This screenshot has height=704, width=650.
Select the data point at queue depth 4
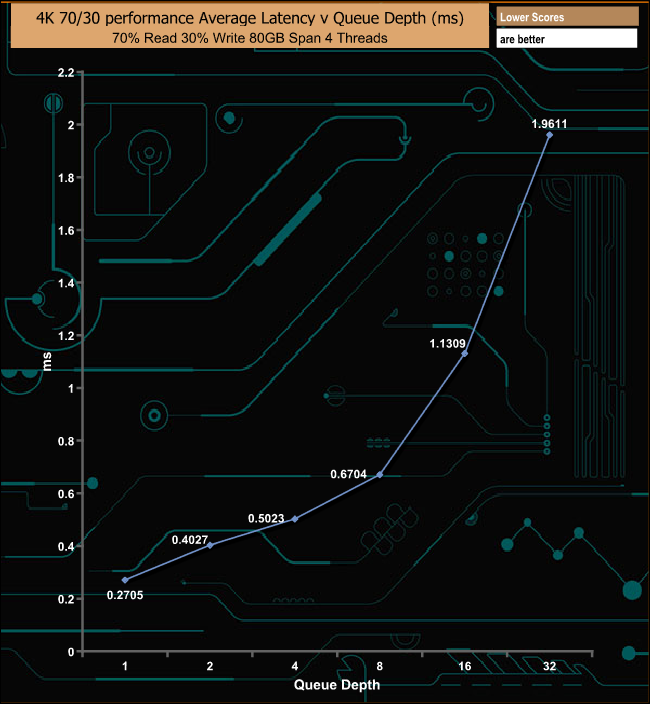point(295,519)
